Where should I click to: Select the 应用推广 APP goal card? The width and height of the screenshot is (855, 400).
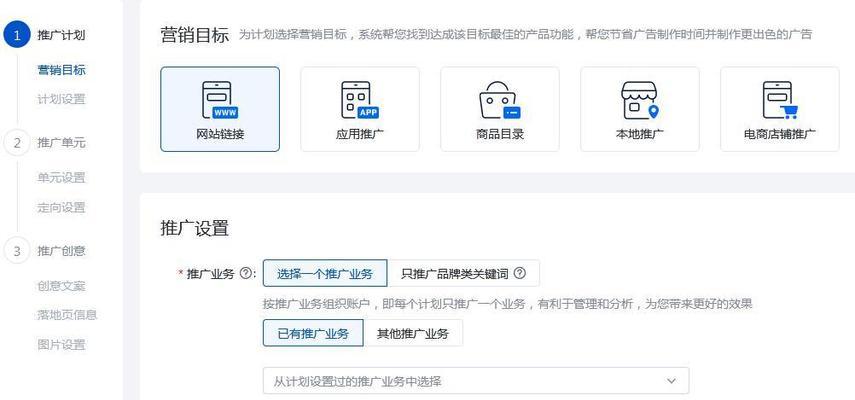(x=360, y=109)
